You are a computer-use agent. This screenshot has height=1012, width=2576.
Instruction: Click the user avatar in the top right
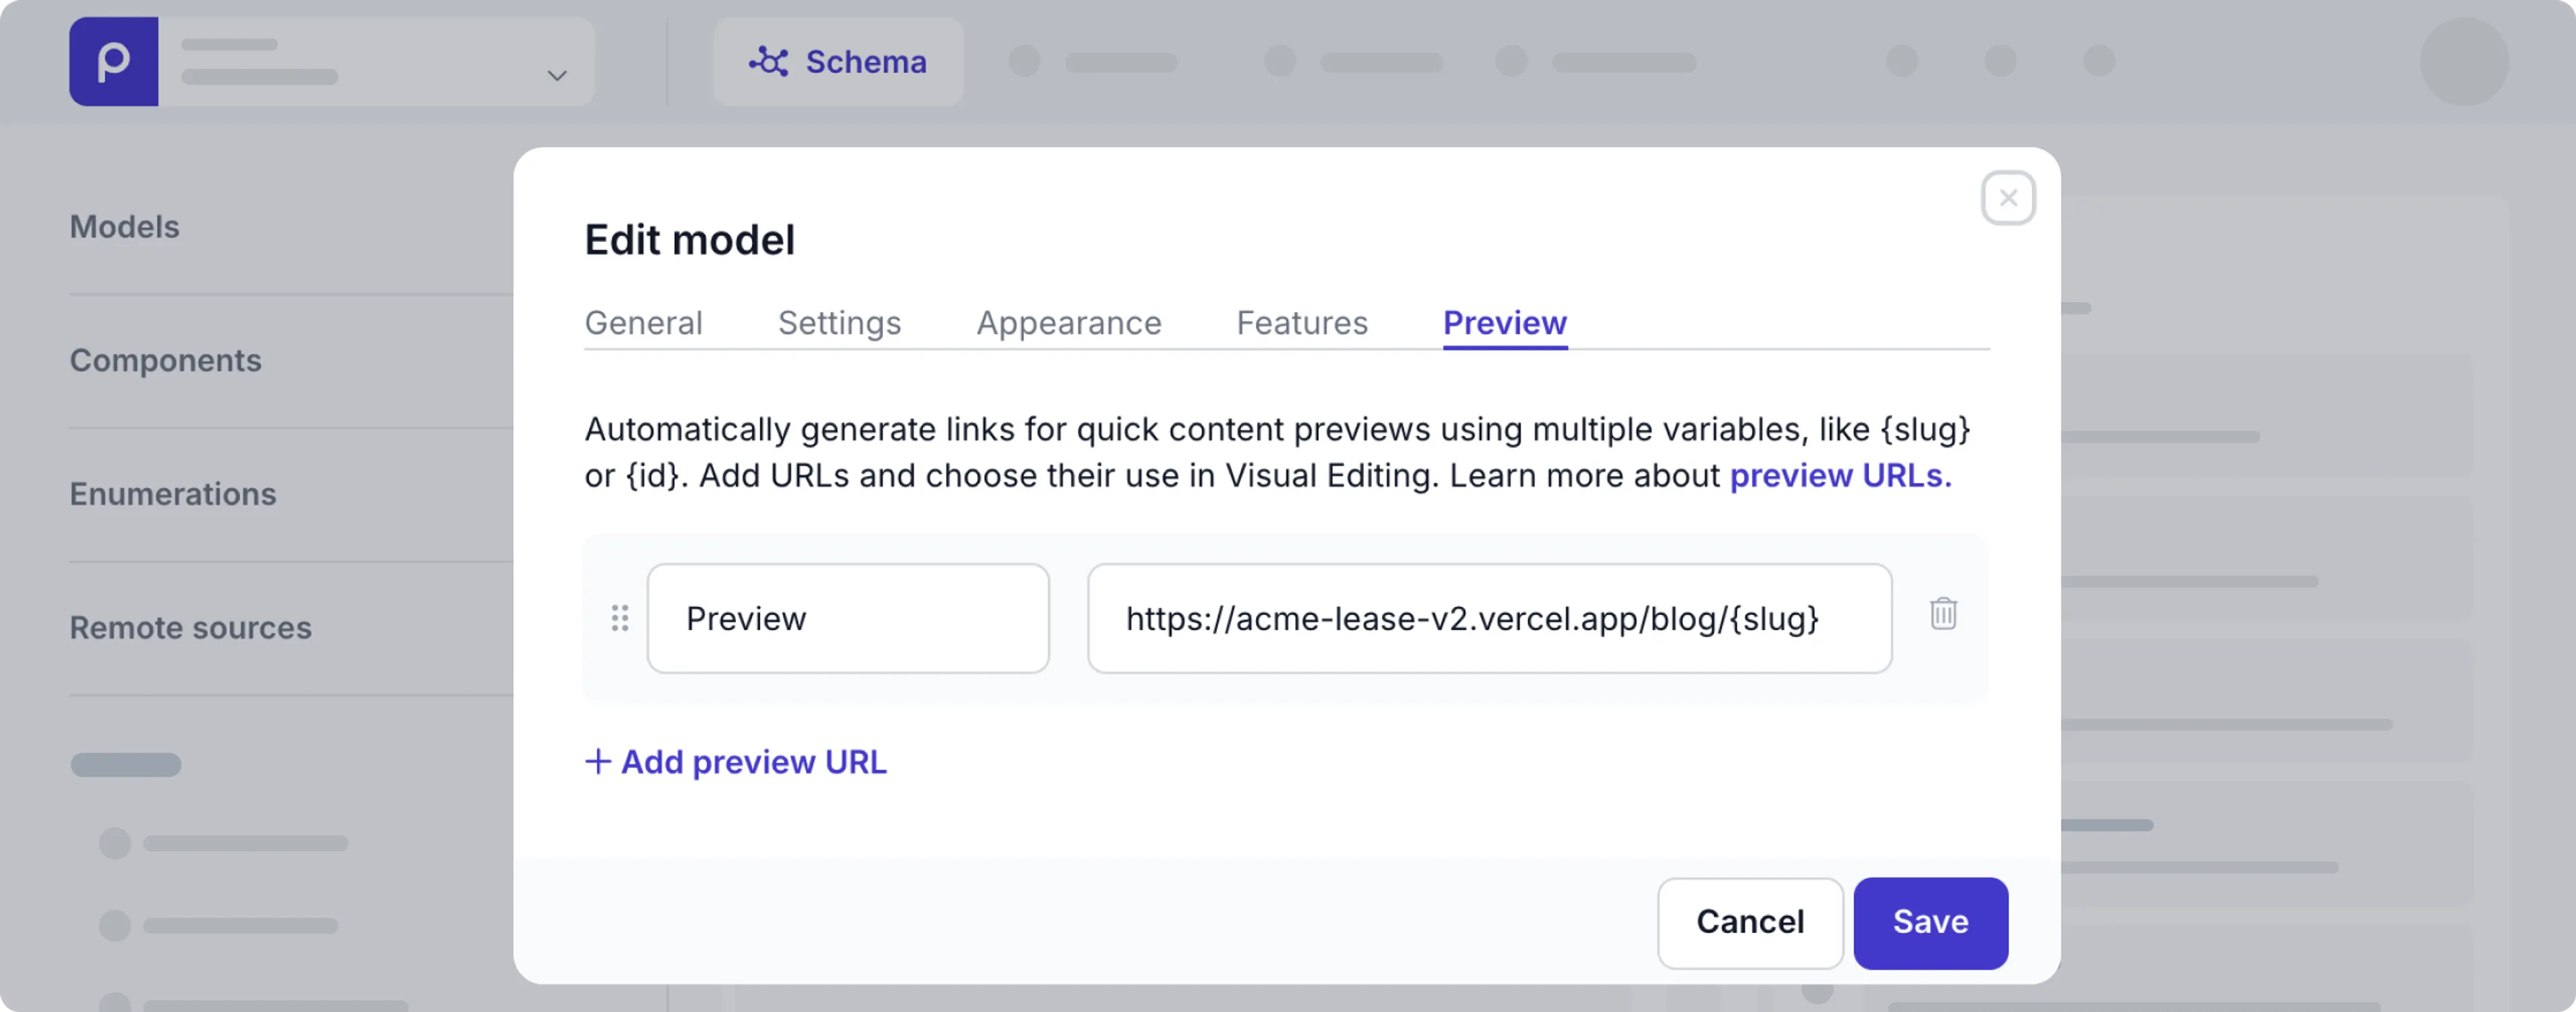pyautogui.click(x=2464, y=61)
